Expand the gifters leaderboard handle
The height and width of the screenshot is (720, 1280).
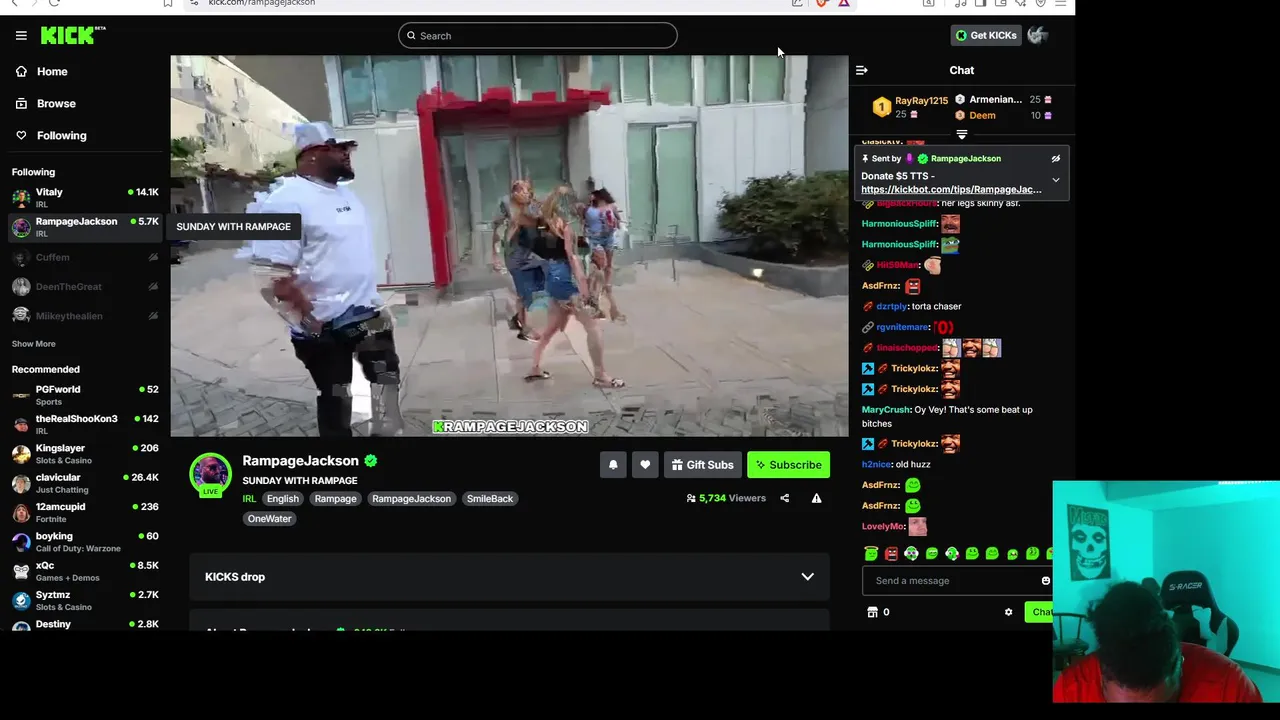(962, 134)
